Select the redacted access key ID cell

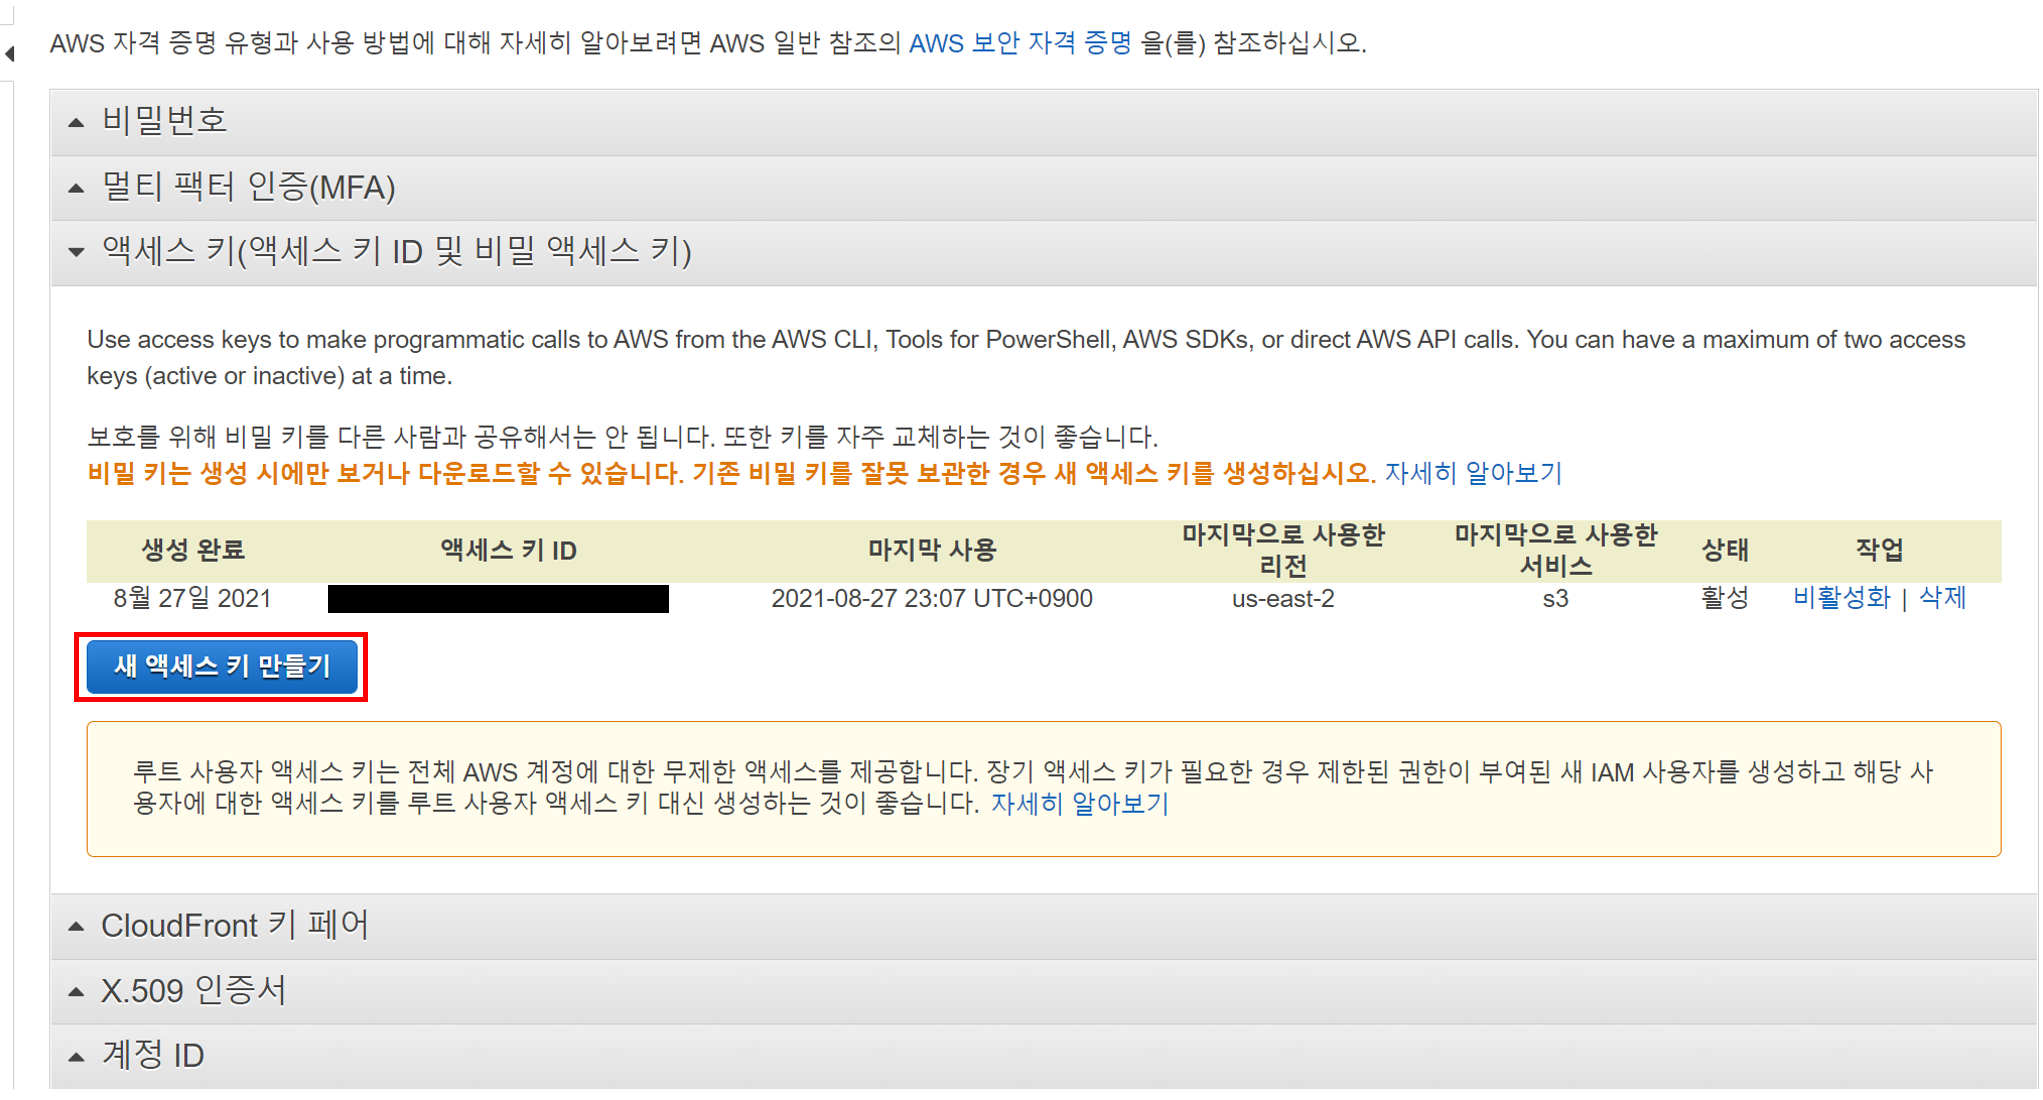(498, 599)
